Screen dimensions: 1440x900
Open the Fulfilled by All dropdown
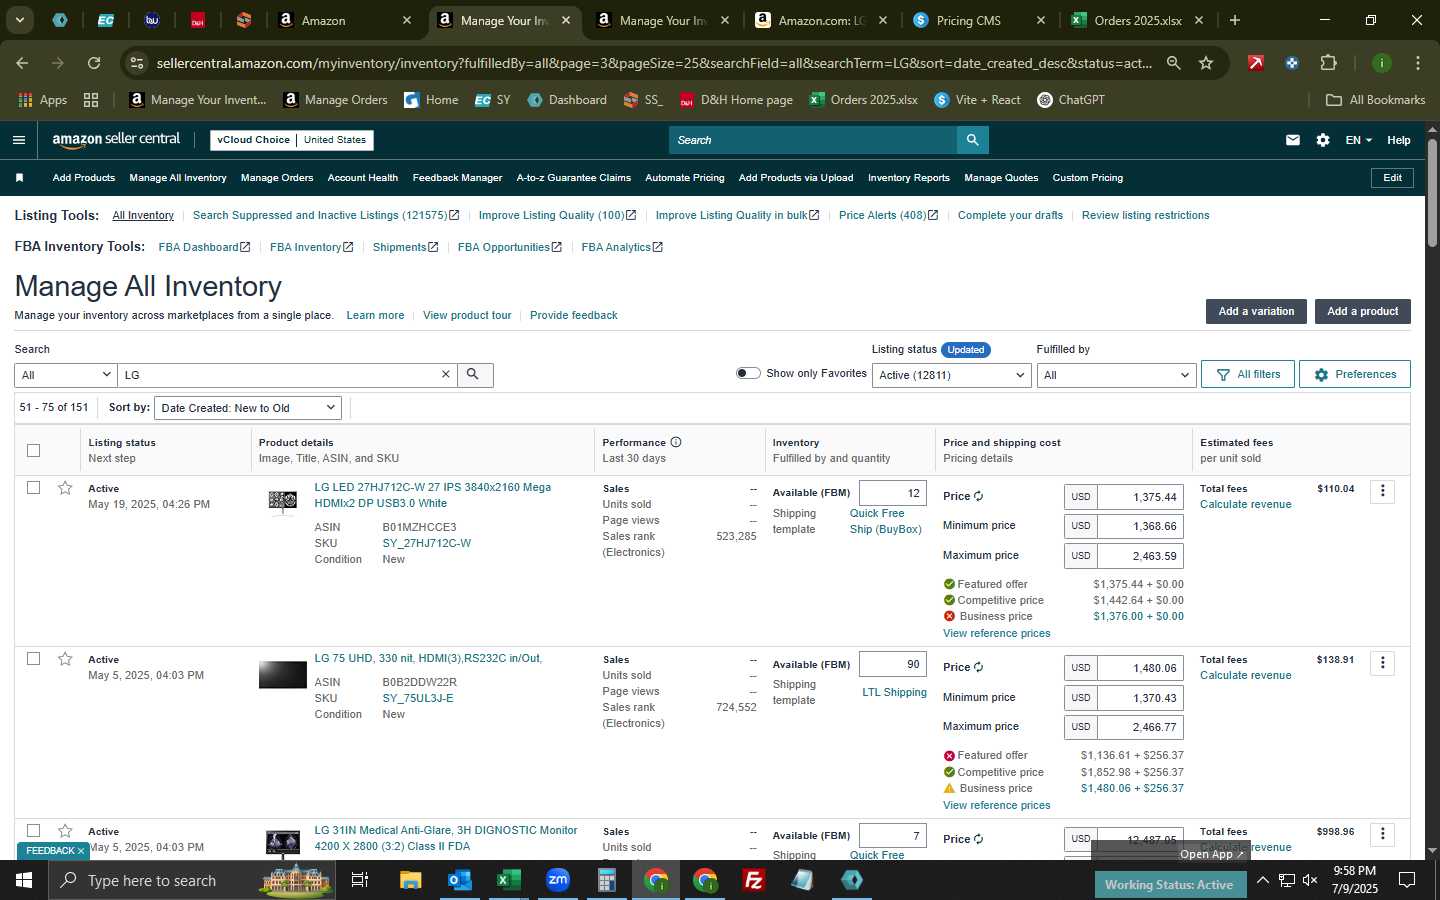(1116, 375)
